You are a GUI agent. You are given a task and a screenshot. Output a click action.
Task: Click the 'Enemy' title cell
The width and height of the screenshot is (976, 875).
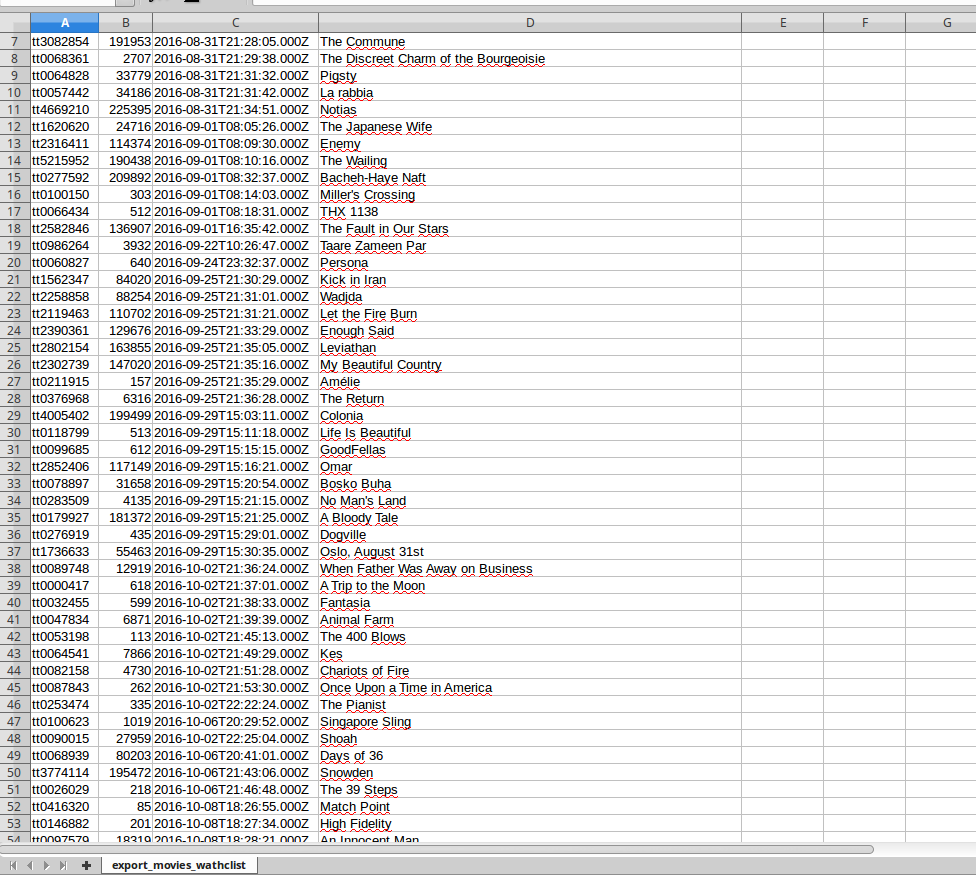tap(530, 144)
